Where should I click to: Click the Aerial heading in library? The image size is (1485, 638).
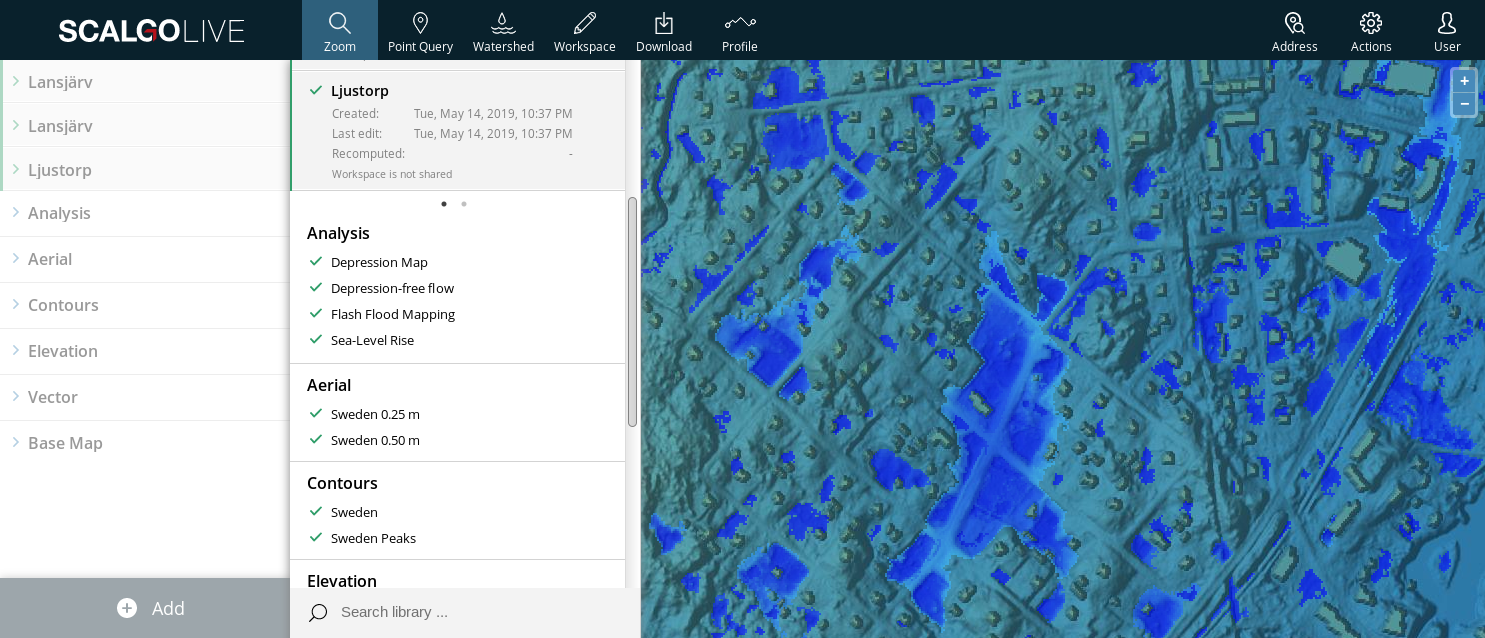point(329,385)
